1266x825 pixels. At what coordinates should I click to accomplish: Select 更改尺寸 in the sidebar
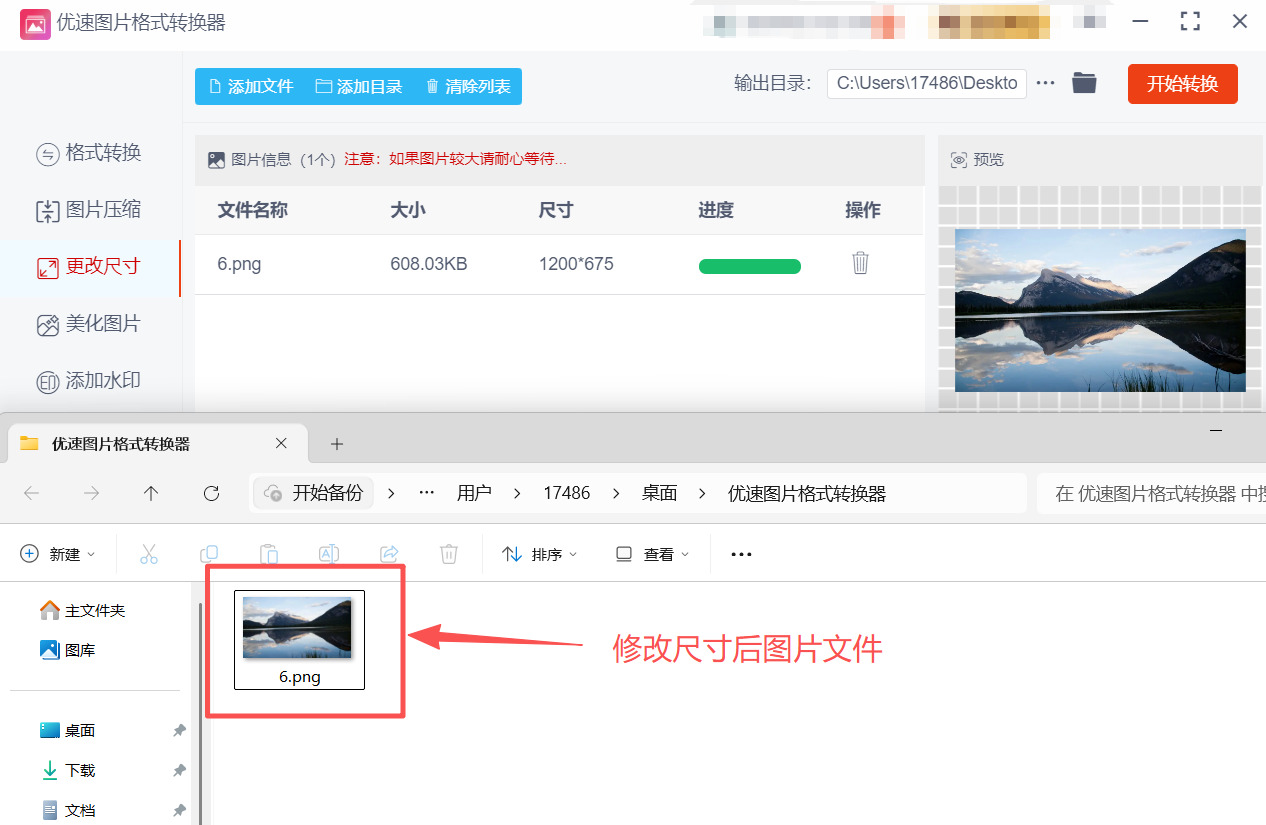tap(90, 267)
